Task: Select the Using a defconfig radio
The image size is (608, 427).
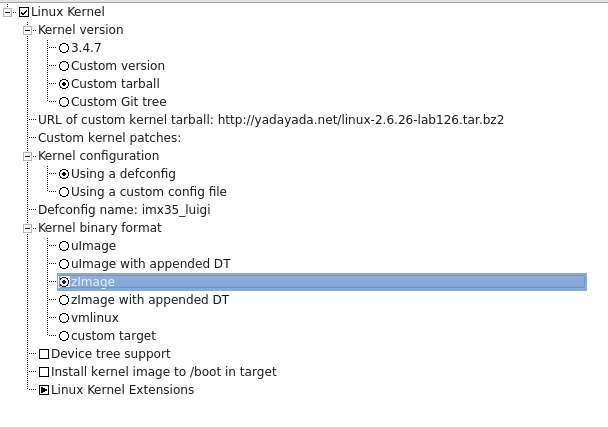Action: pyautogui.click(x=64, y=174)
